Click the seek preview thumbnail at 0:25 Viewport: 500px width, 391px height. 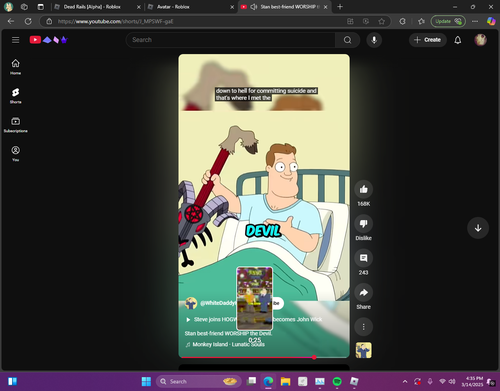pyautogui.click(x=254, y=298)
